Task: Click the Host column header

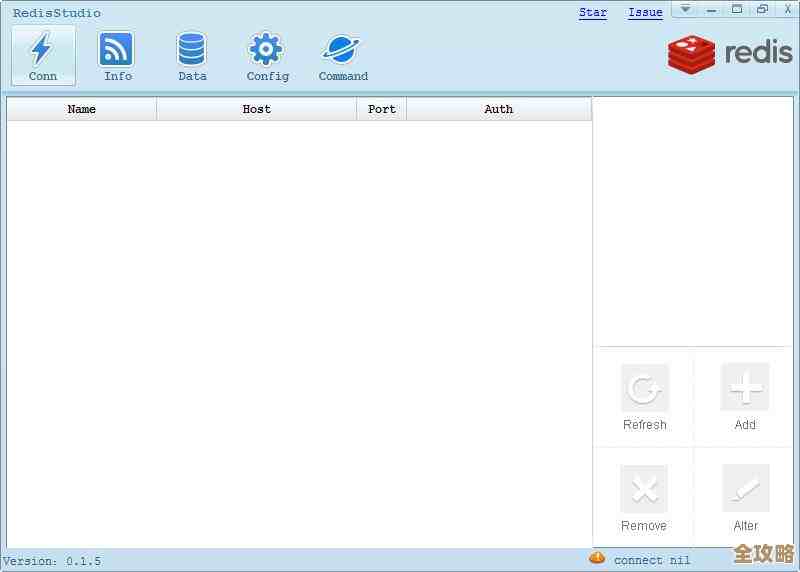Action: pyautogui.click(x=257, y=109)
